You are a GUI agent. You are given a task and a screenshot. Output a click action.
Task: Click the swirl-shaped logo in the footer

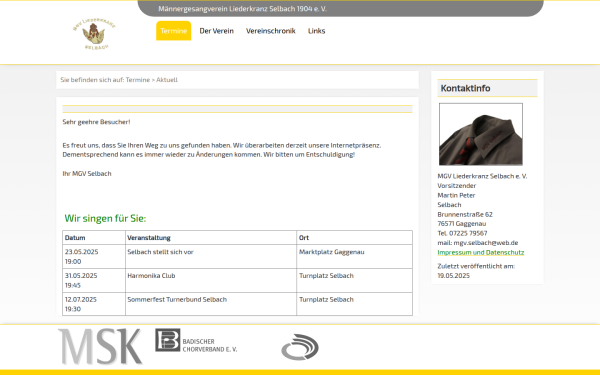(300, 347)
